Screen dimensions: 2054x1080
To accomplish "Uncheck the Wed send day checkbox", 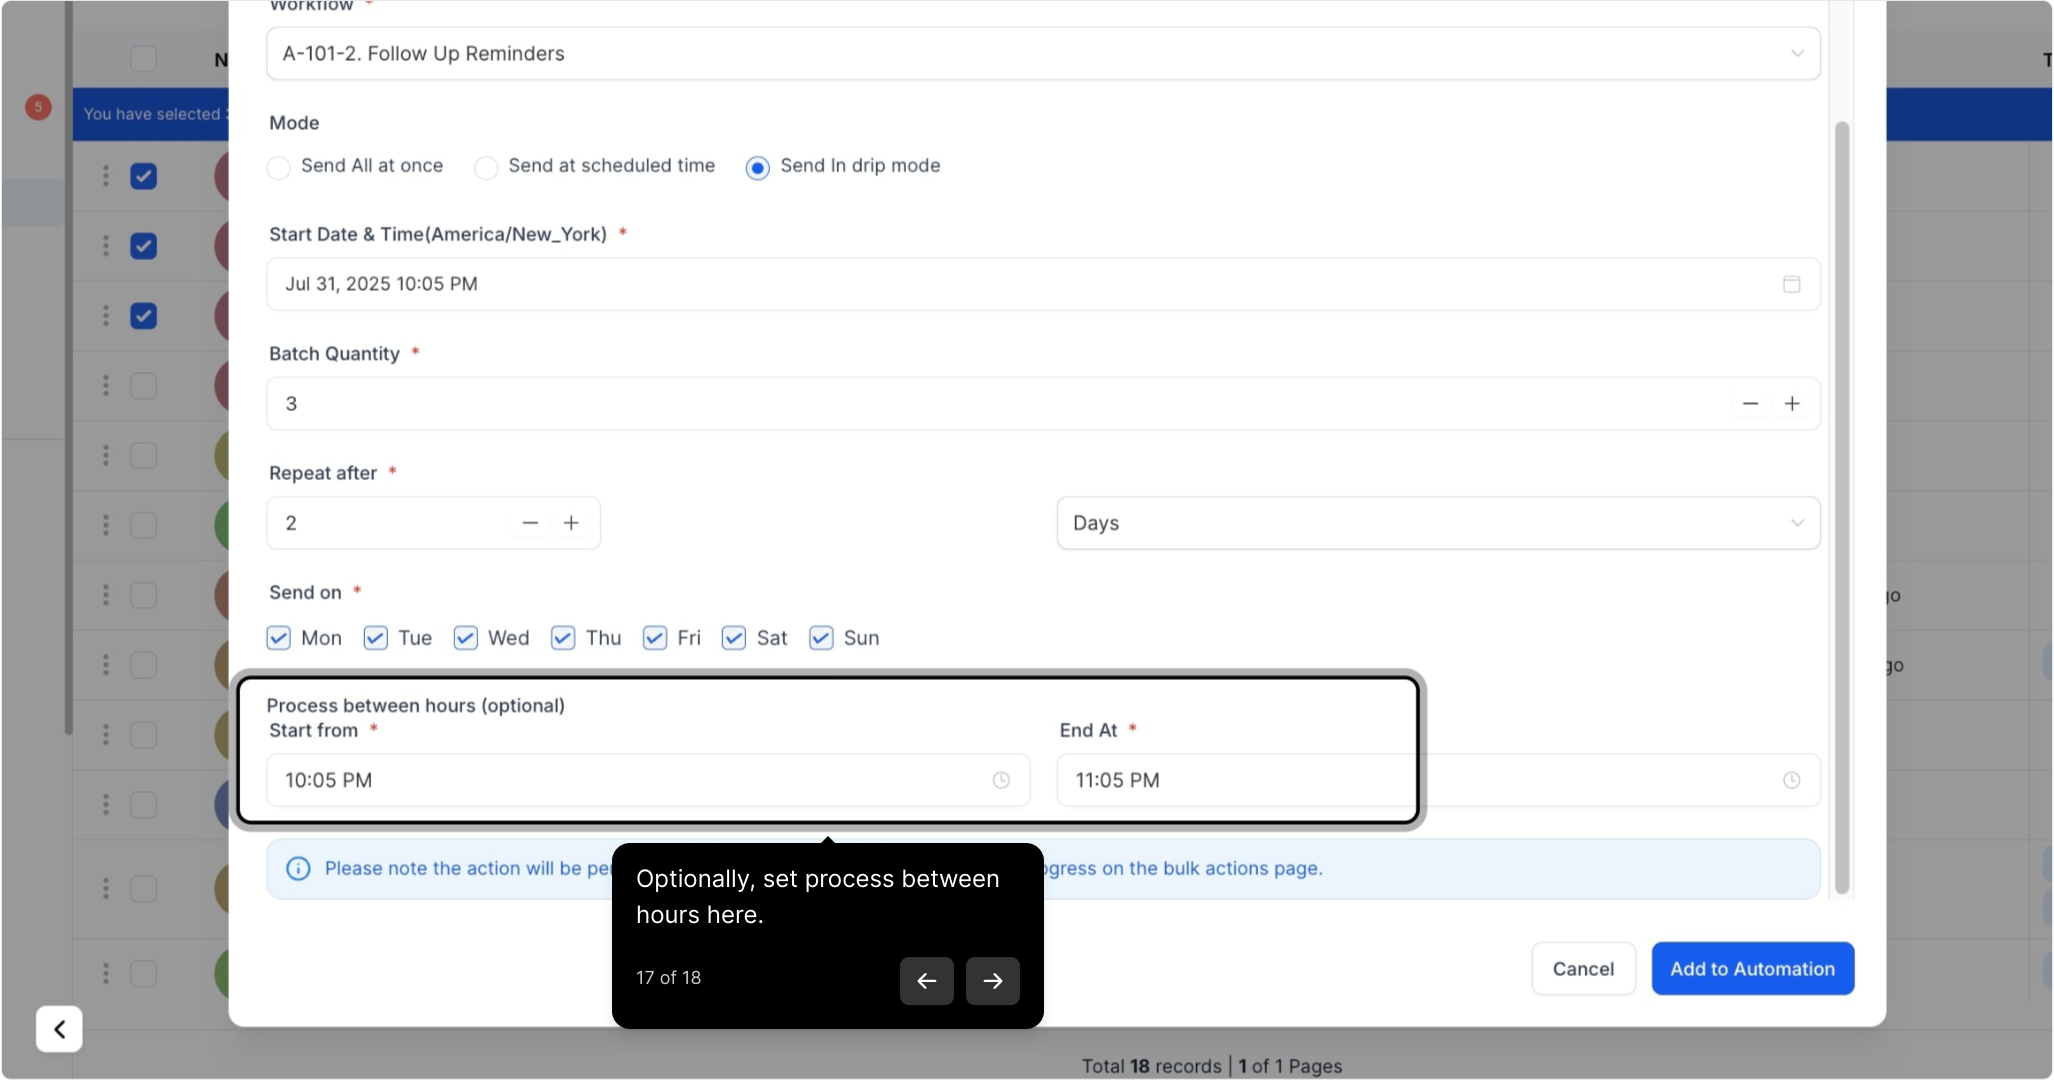I will [x=465, y=638].
